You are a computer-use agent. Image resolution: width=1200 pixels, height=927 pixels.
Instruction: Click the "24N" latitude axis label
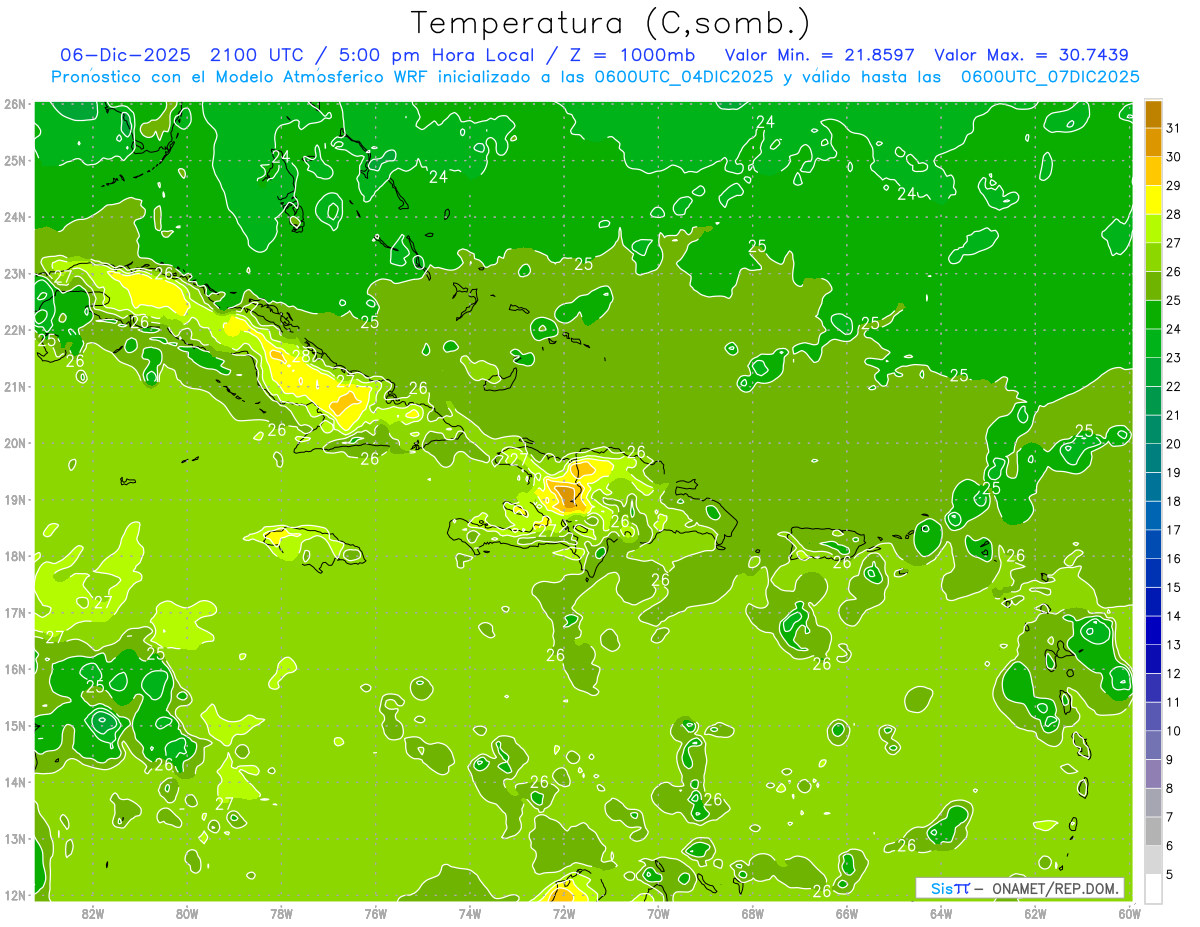click(x=14, y=217)
